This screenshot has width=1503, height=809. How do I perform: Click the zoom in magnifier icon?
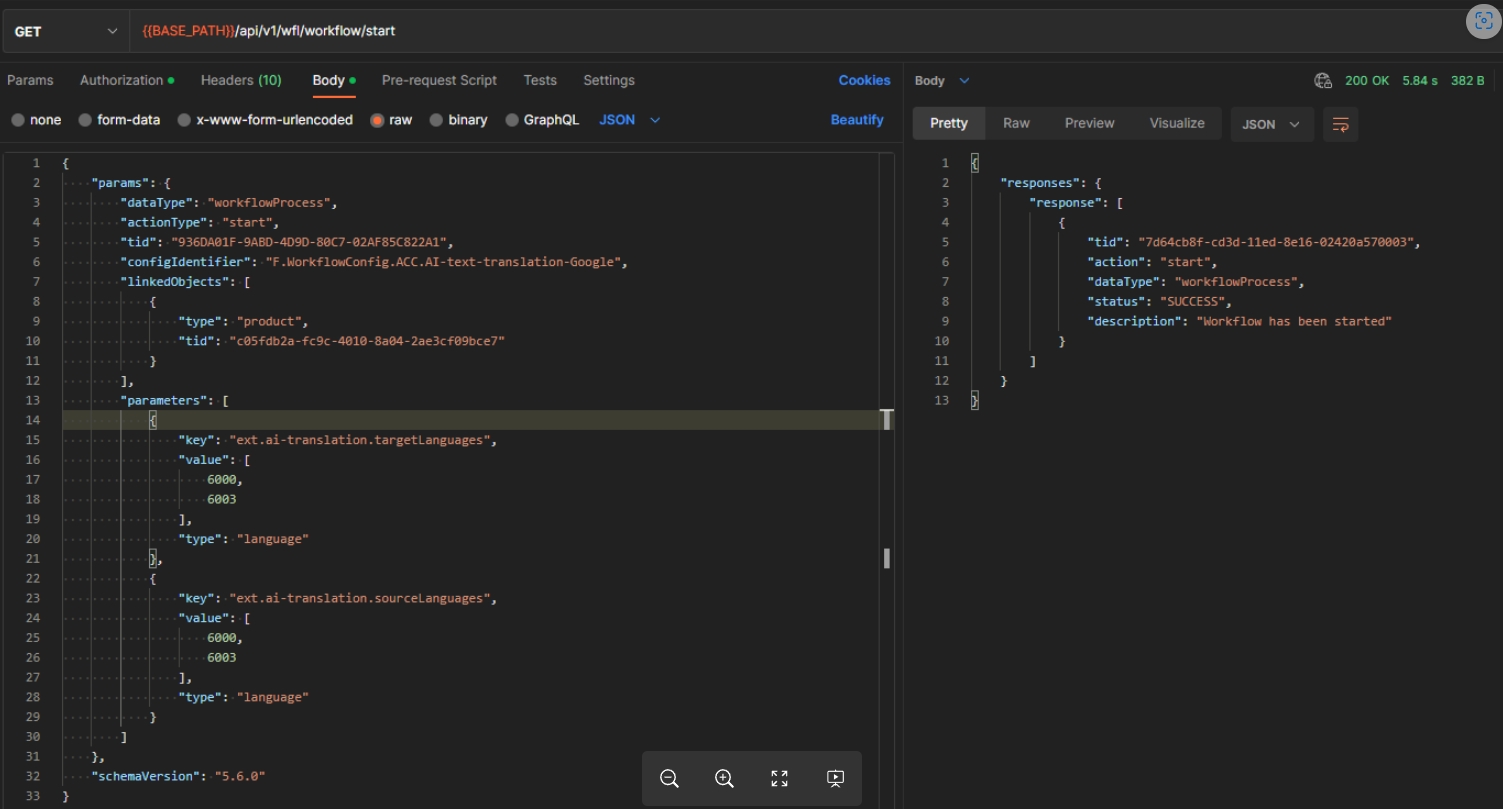click(725, 778)
